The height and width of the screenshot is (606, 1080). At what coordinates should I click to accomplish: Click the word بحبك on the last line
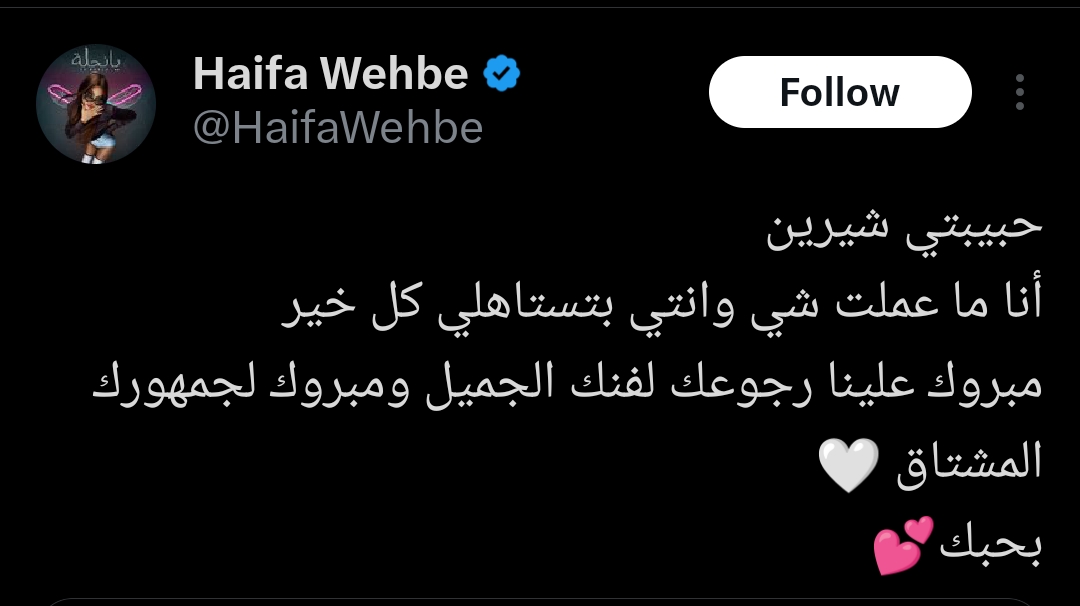[990, 544]
